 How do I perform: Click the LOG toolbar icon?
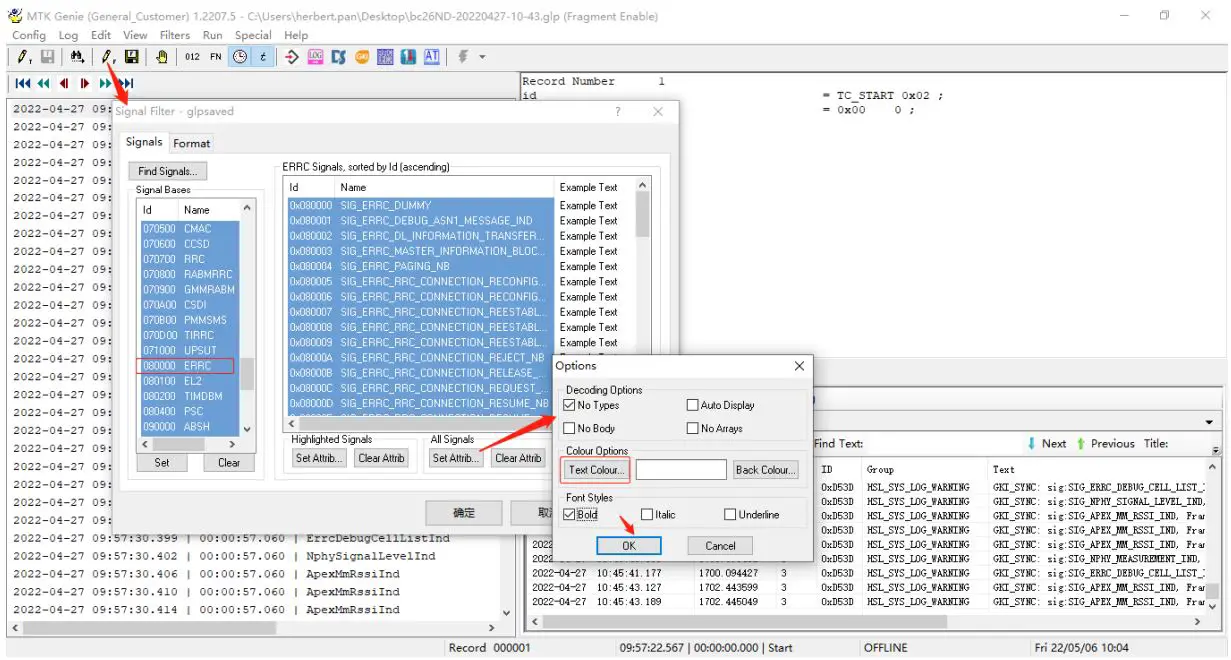tap(315, 56)
